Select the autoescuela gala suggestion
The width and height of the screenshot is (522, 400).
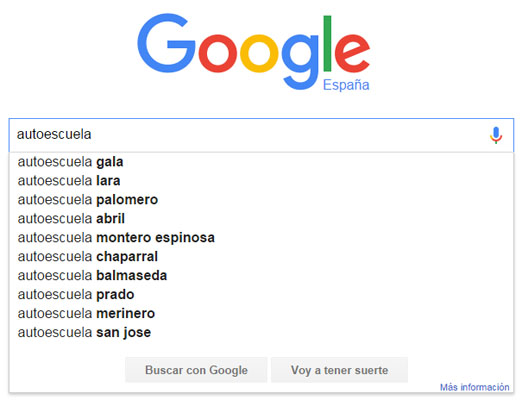[x=261, y=162]
